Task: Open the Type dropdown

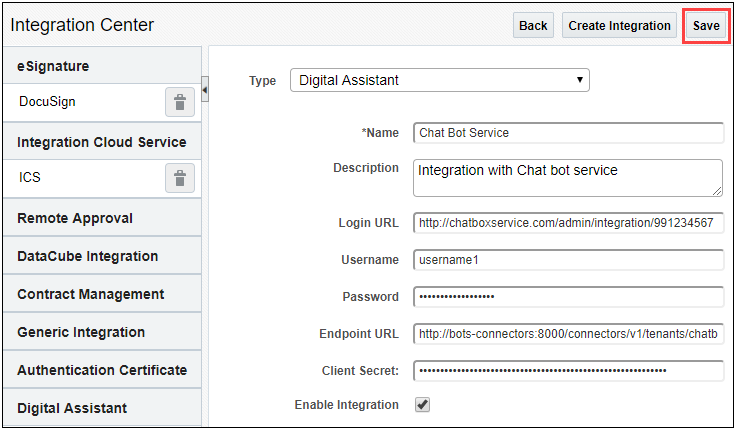Action: 440,80
